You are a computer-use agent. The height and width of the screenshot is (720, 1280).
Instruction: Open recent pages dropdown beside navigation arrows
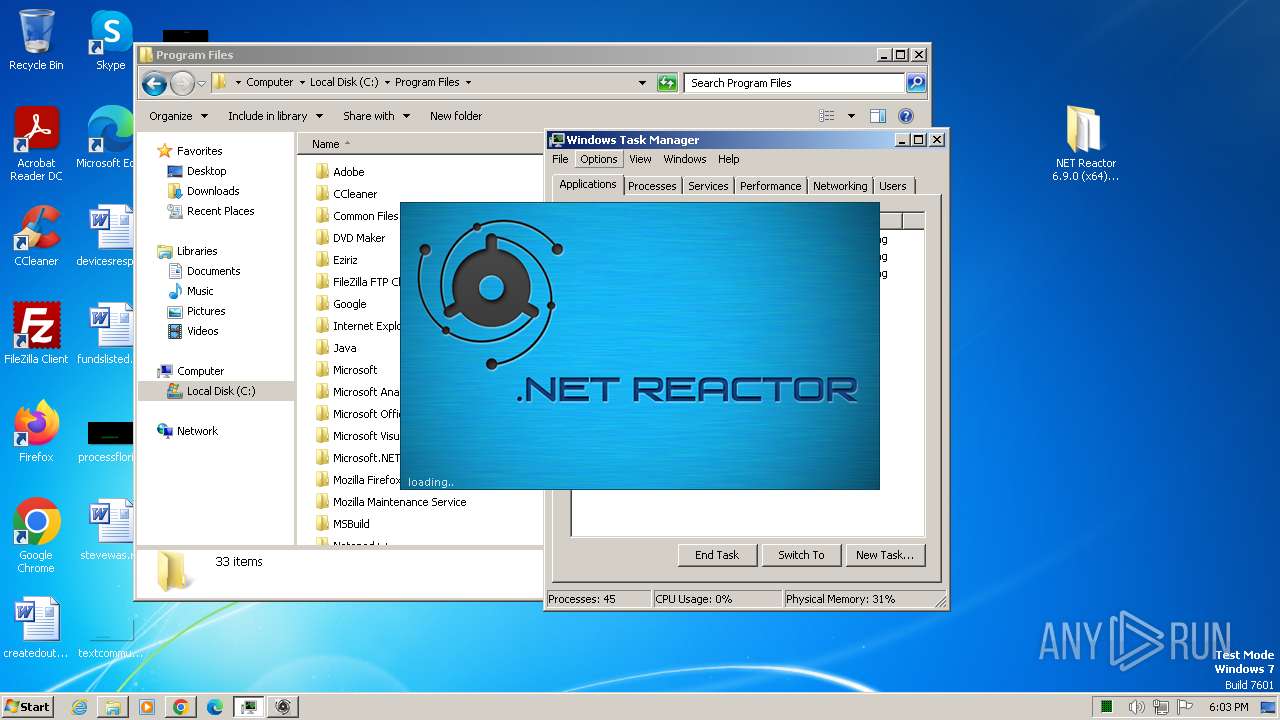pos(201,83)
